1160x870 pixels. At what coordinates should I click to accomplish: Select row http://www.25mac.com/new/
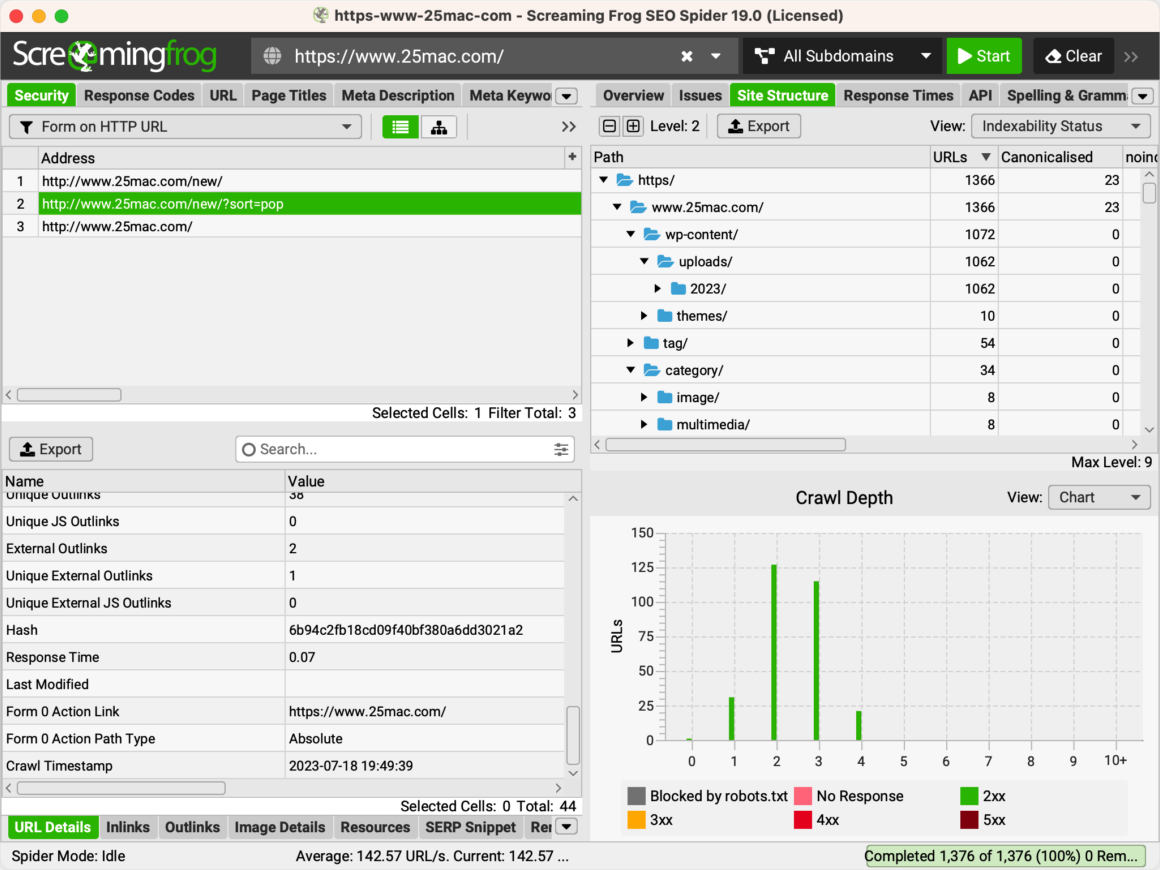point(291,181)
